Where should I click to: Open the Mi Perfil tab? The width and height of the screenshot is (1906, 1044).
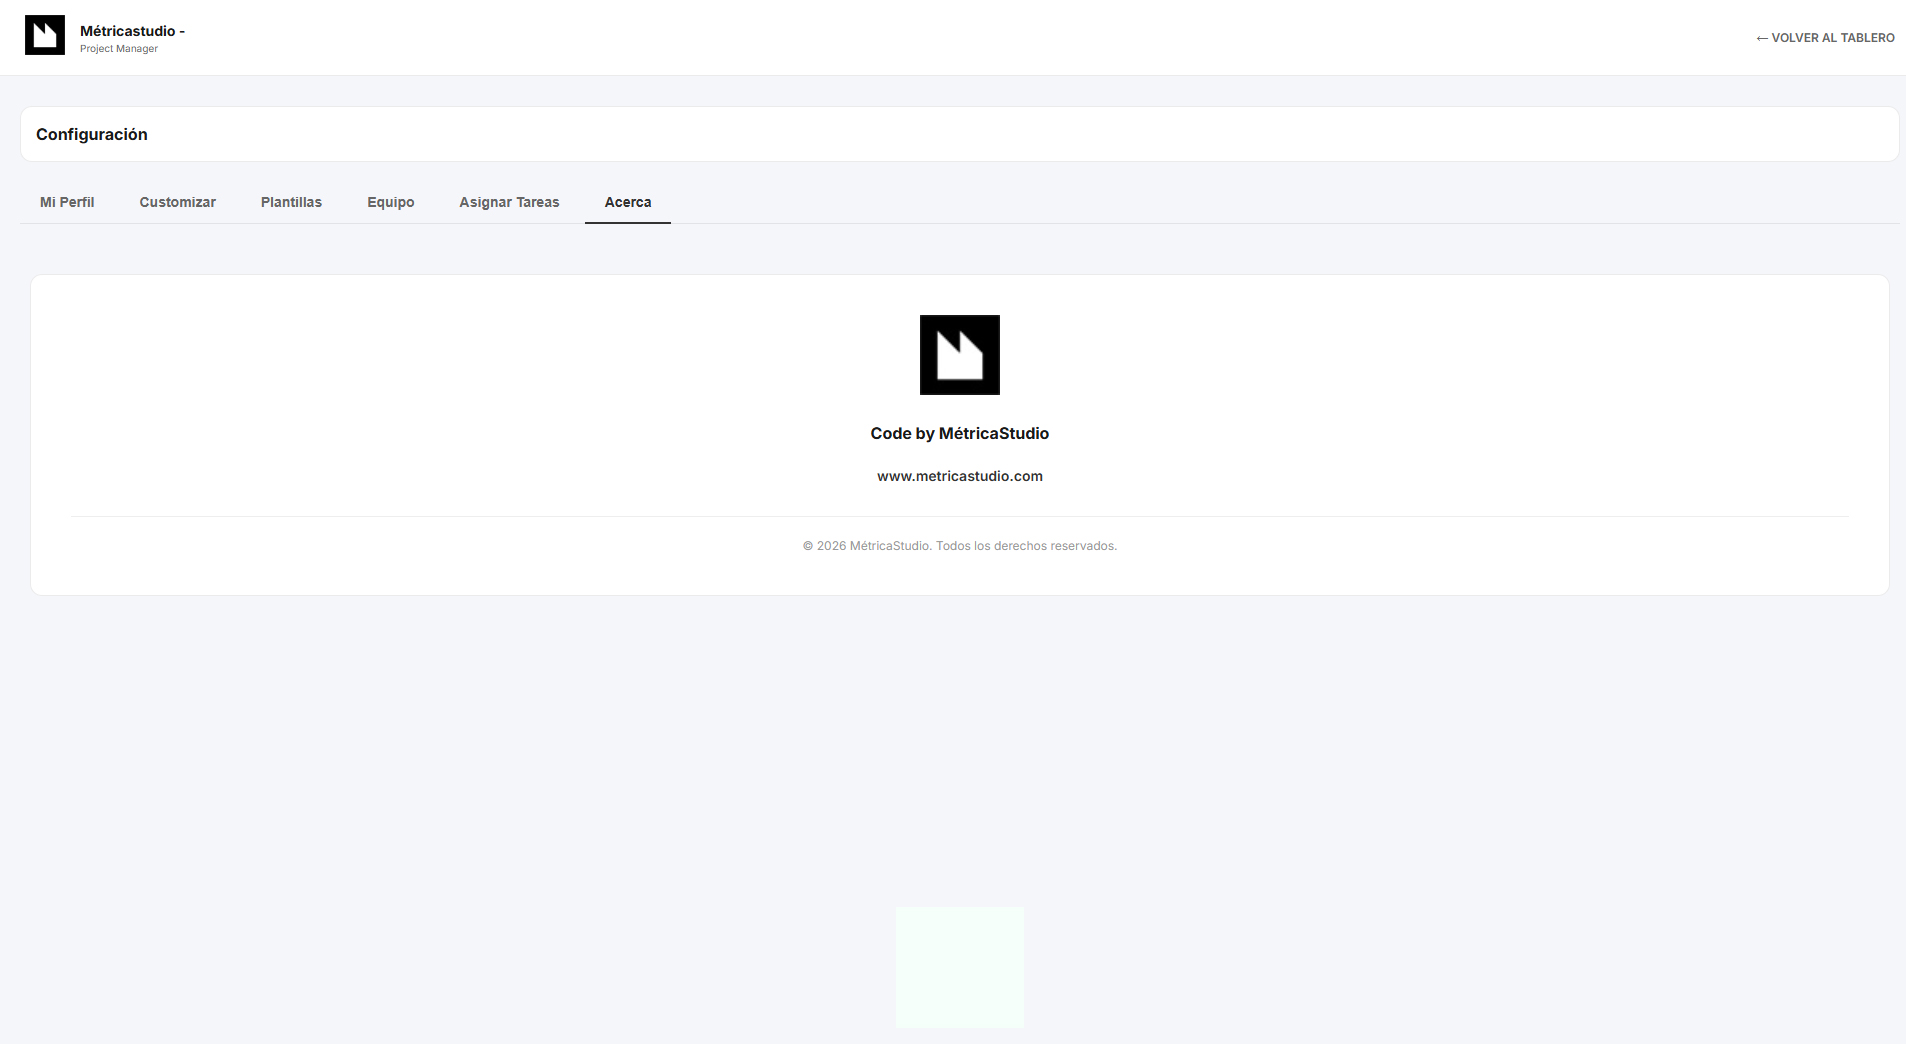point(67,202)
